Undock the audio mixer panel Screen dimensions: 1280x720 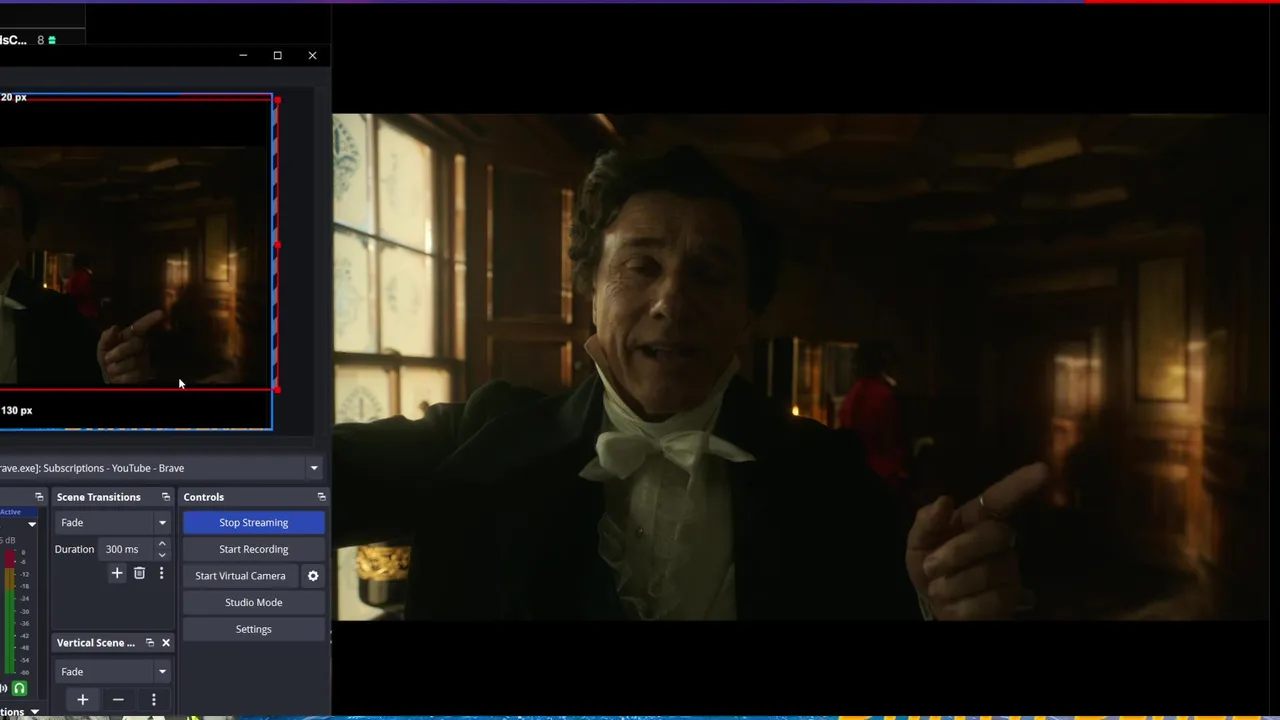[39, 497]
